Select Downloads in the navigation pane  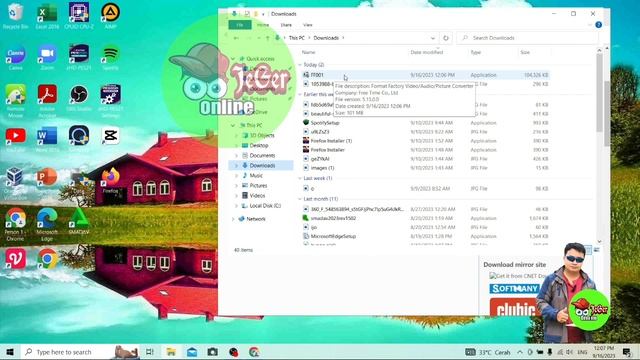(262, 165)
